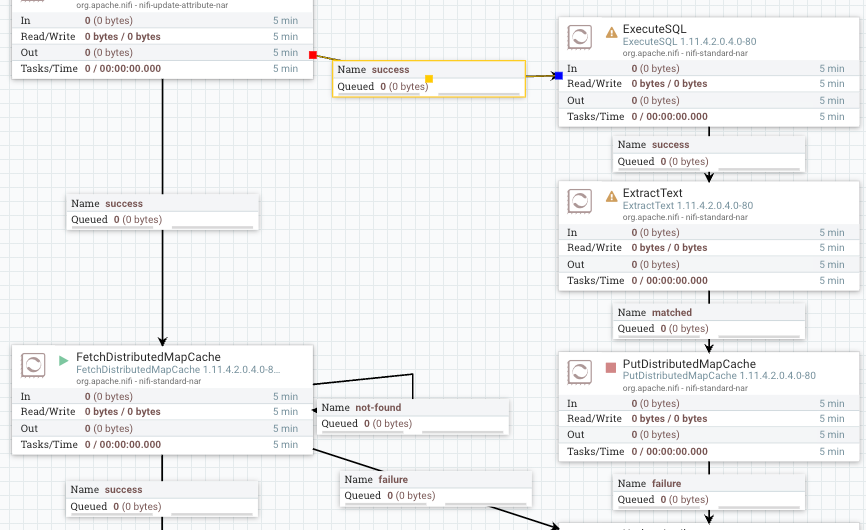Click the FetchDistributedMapCache In statistics row

point(162,396)
